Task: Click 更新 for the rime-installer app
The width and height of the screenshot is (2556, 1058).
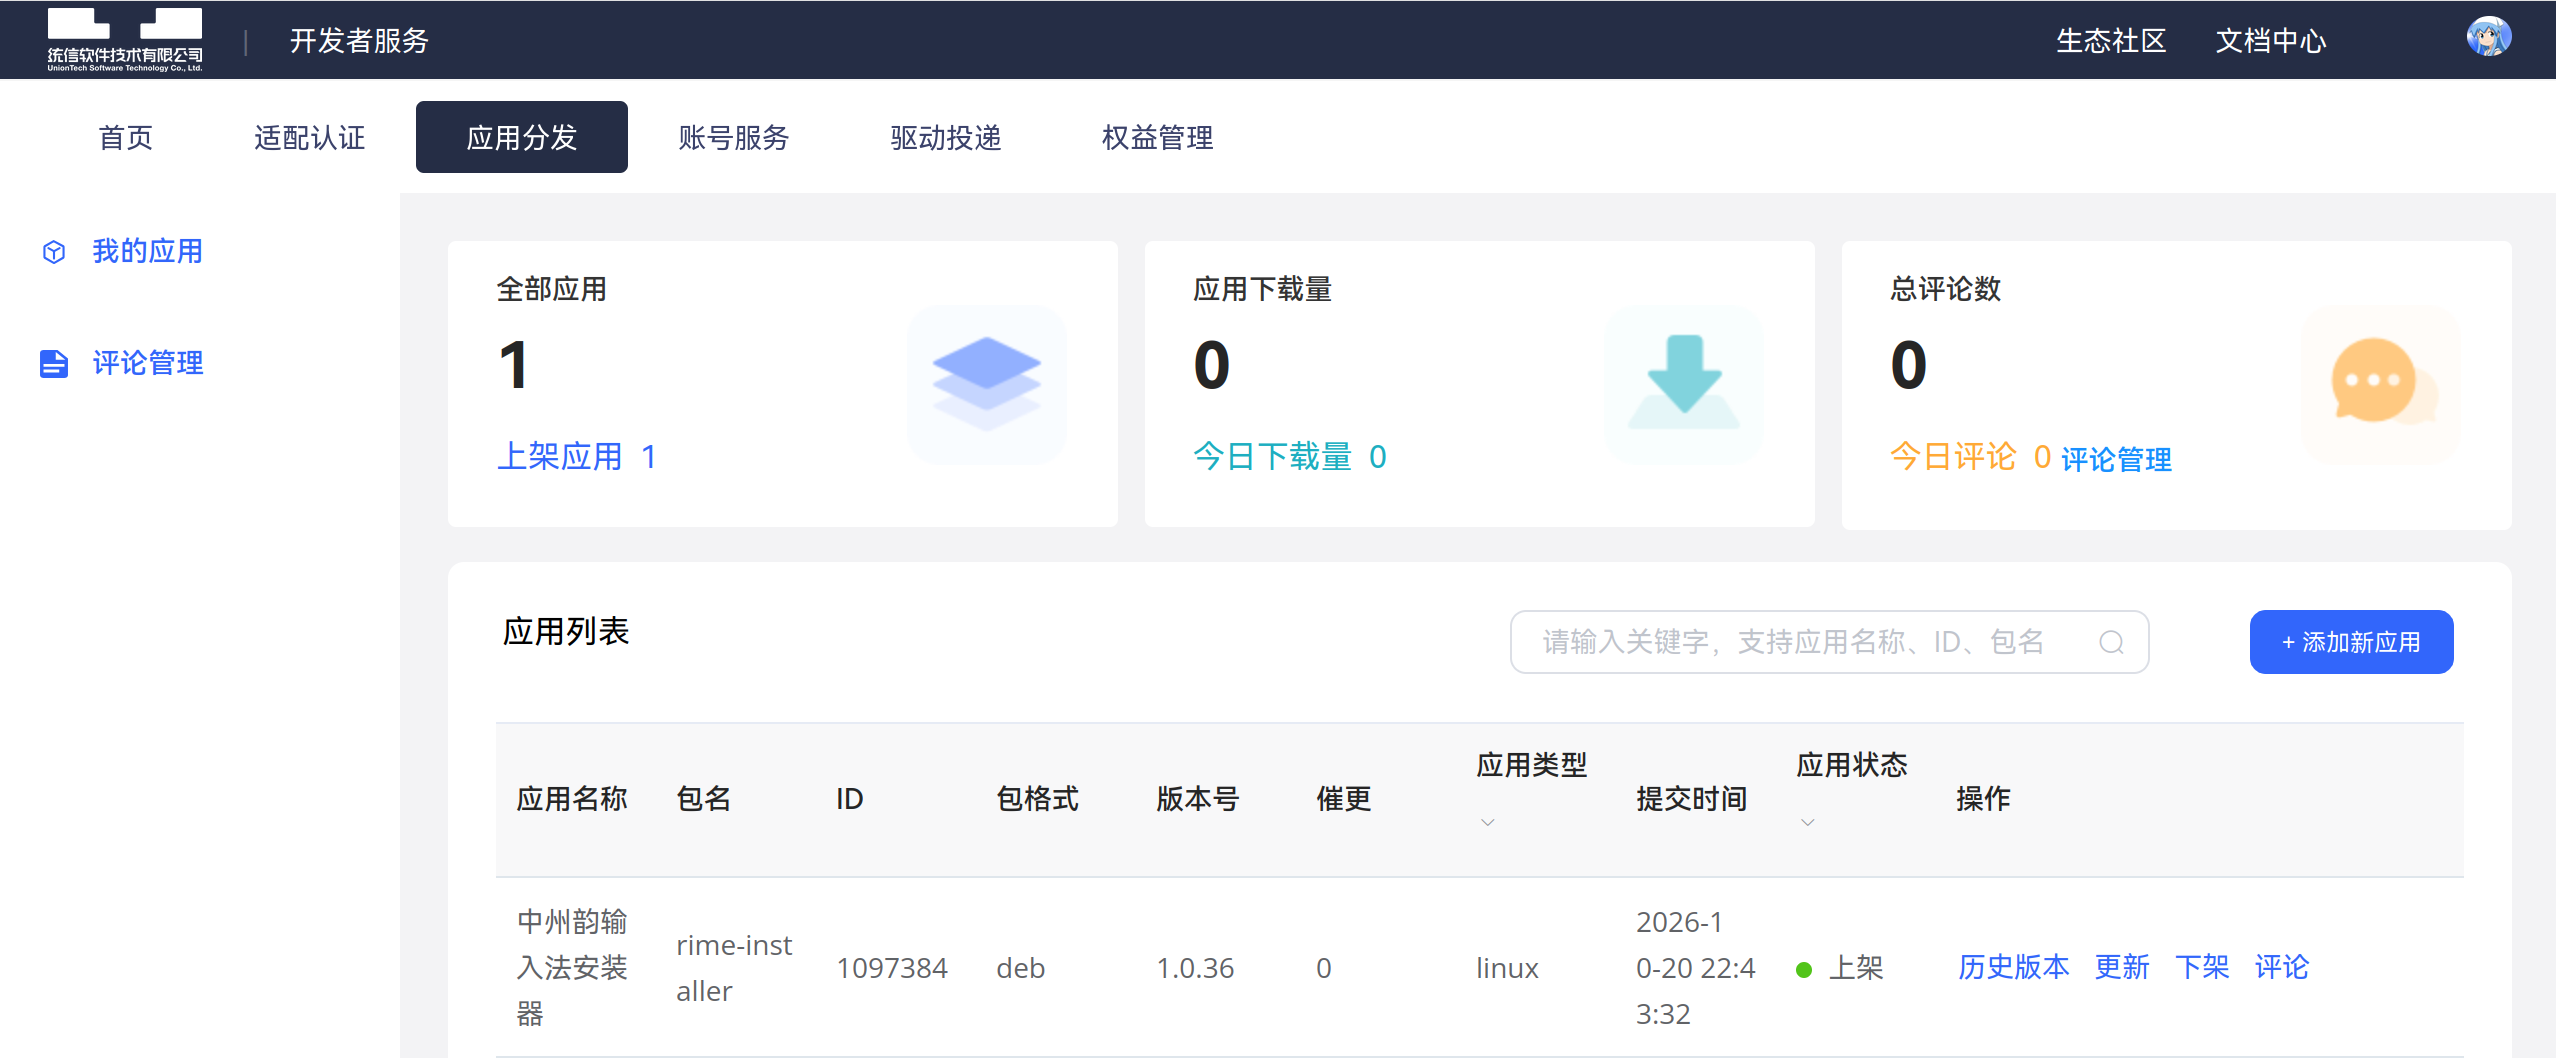Action: click(2122, 968)
